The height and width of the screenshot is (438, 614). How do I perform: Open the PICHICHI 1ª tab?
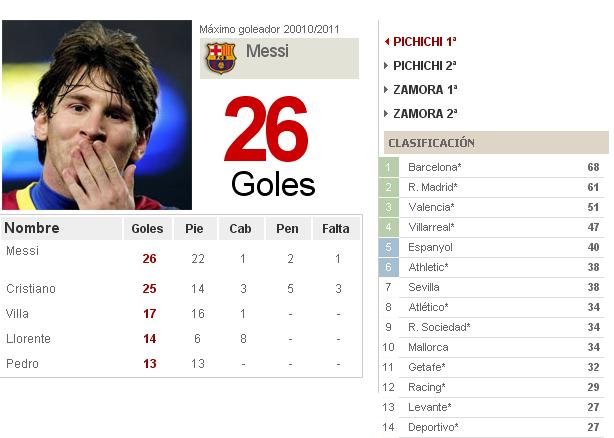pyautogui.click(x=424, y=41)
